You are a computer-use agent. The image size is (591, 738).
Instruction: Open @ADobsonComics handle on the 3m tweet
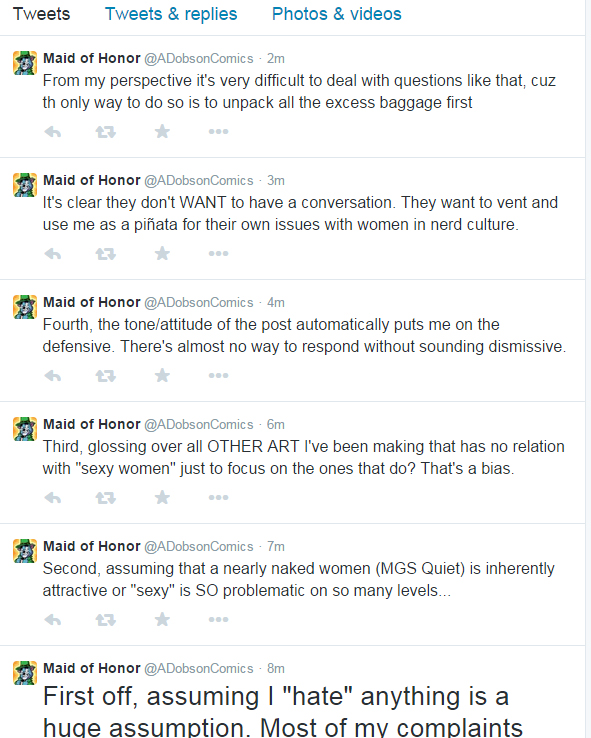[x=199, y=180]
